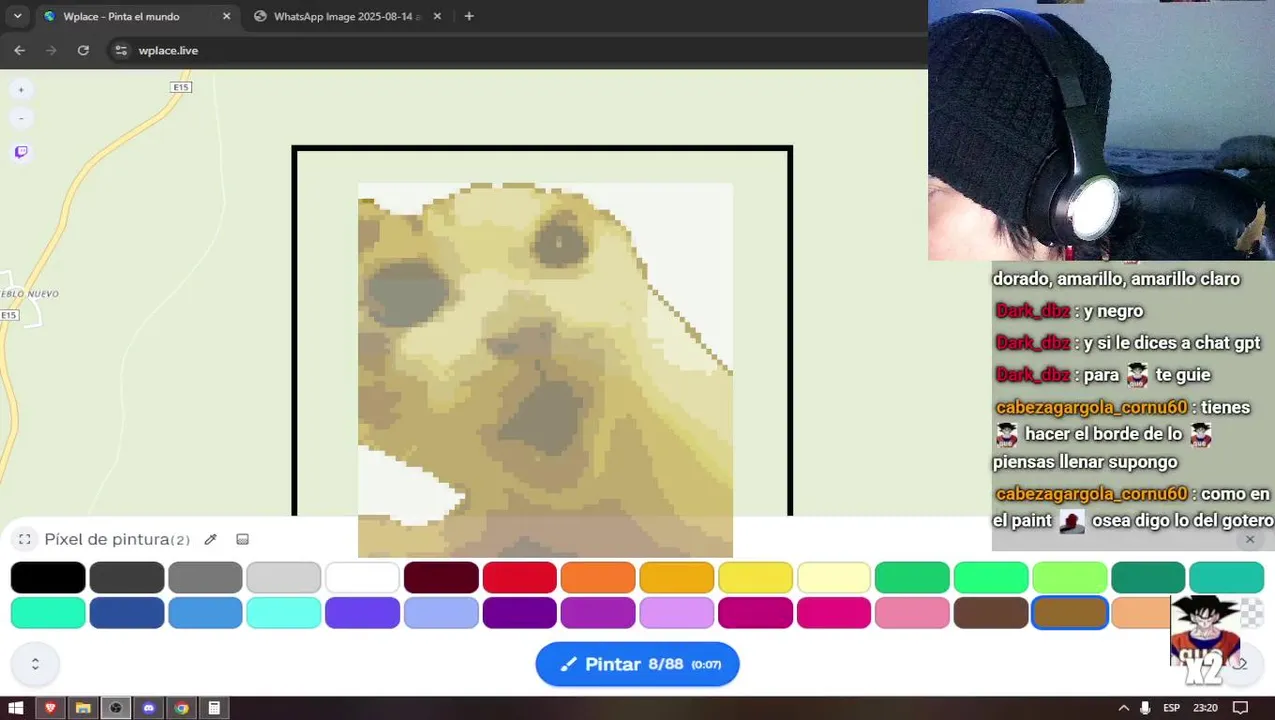
Task: Choose the golden amber color swatch
Action: [677, 577]
